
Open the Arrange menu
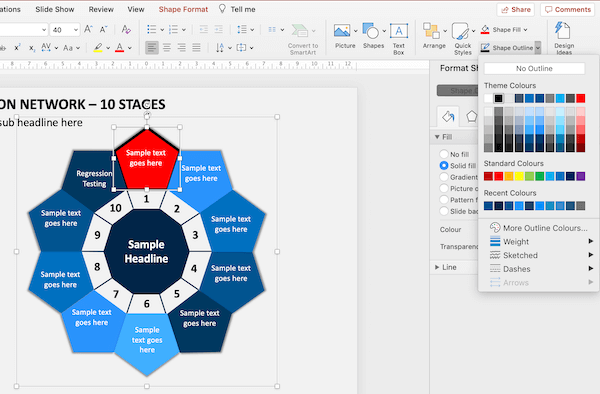coord(434,36)
